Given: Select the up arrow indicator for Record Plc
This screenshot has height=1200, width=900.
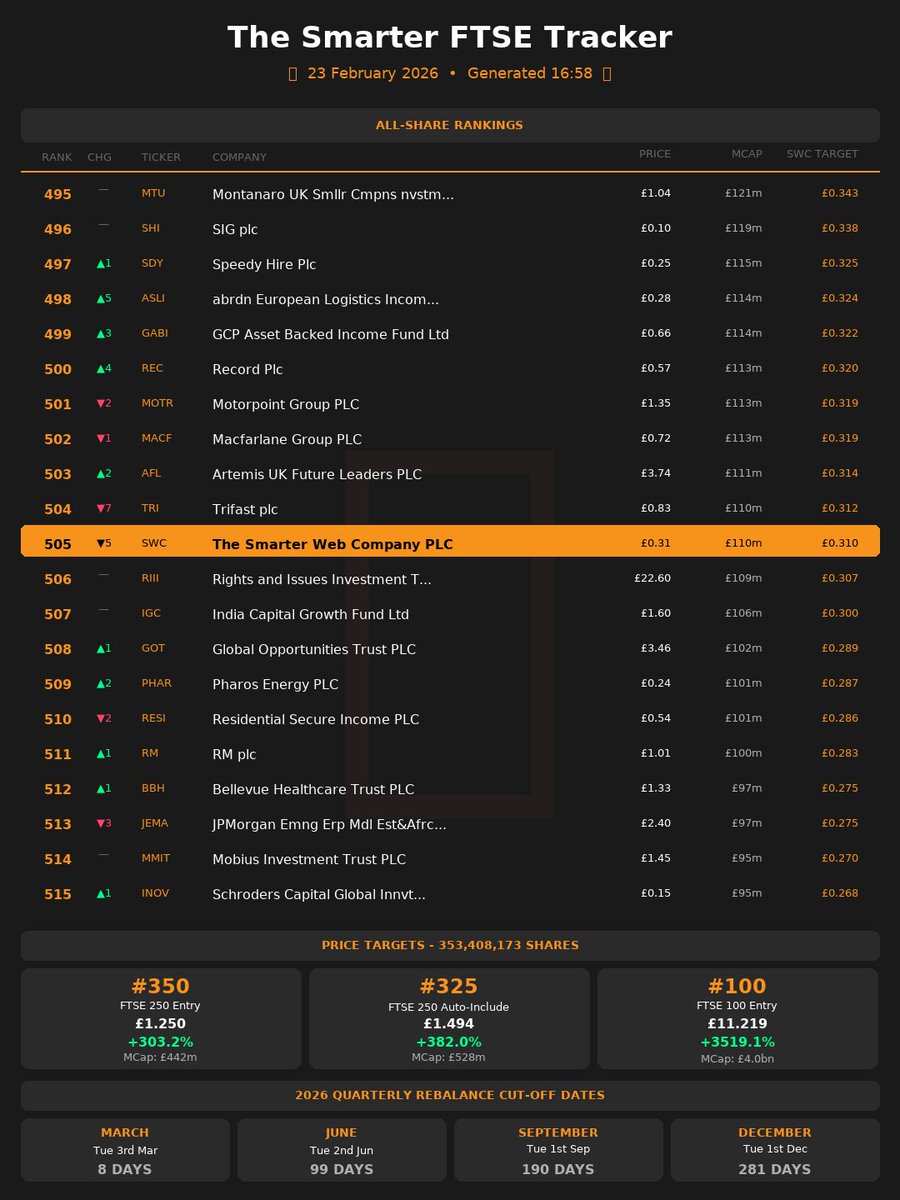Looking at the screenshot, I should point(100,368).
